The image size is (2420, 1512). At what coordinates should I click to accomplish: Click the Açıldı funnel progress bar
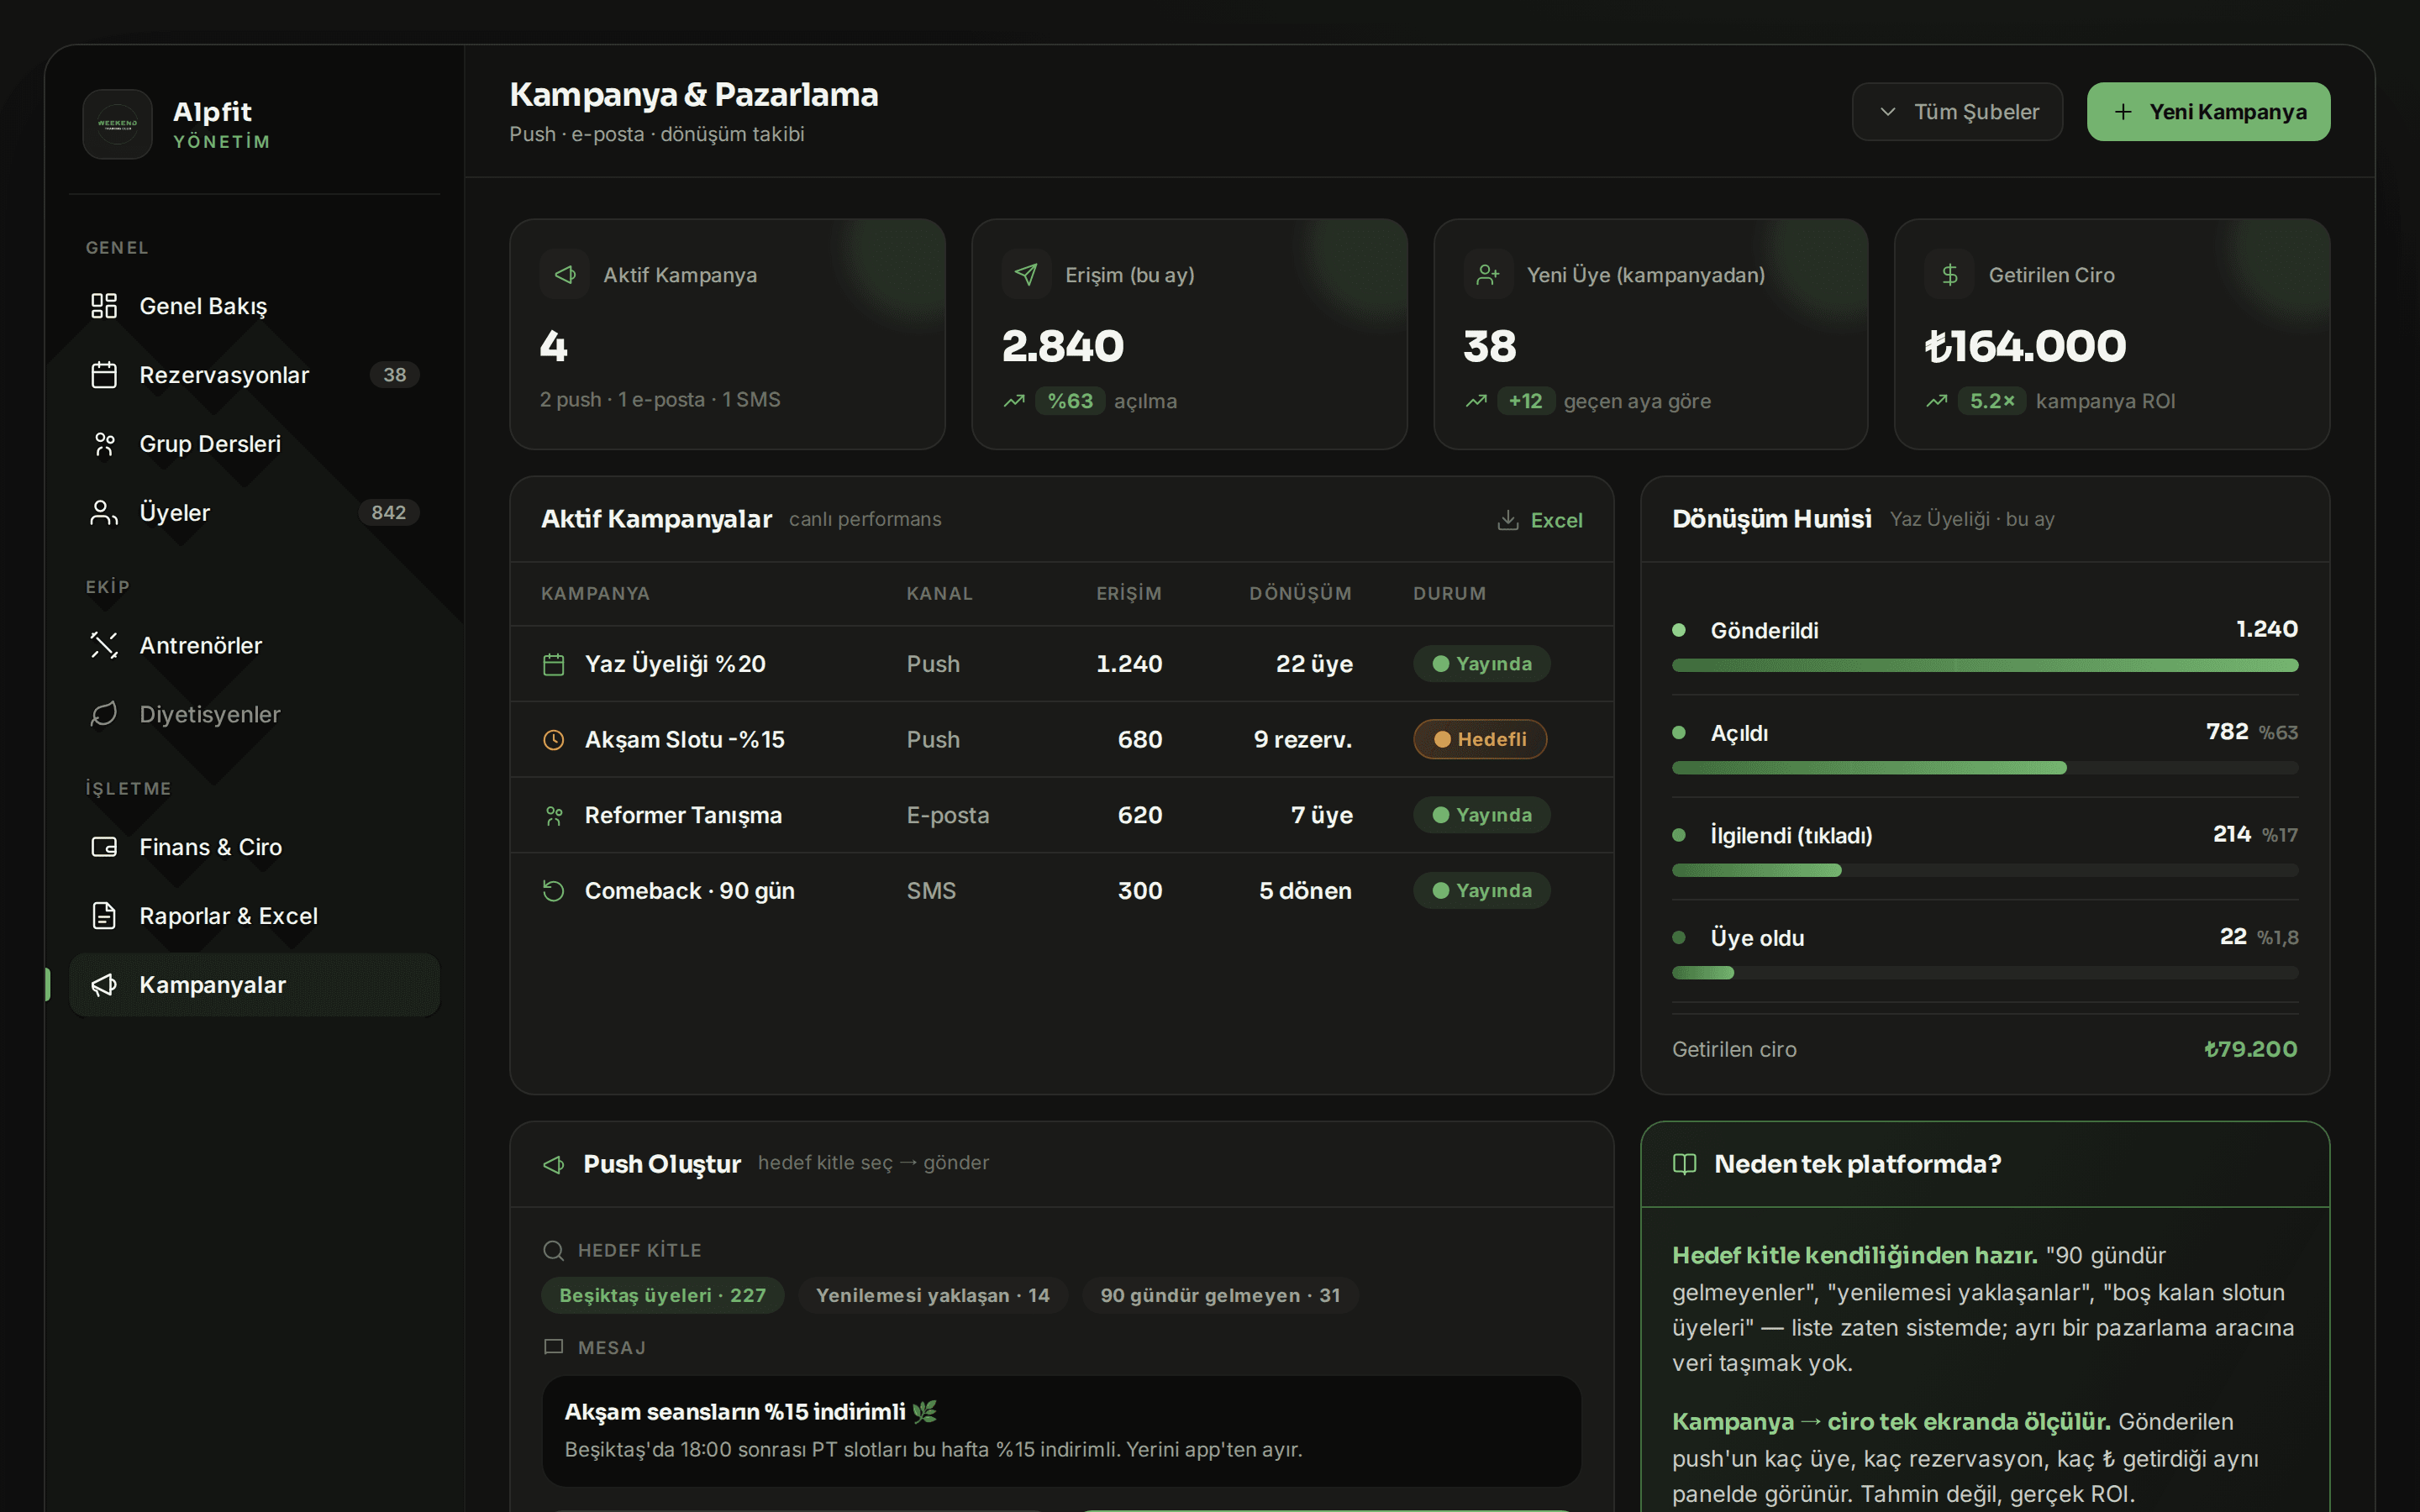pos(1984,768)
